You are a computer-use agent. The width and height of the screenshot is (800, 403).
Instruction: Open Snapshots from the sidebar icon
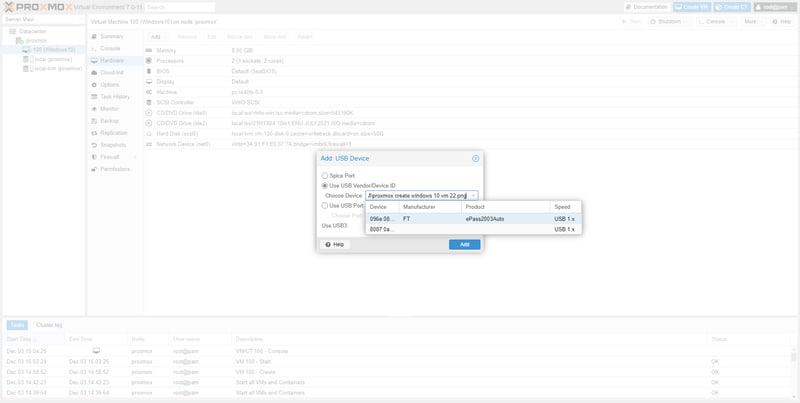94,144
